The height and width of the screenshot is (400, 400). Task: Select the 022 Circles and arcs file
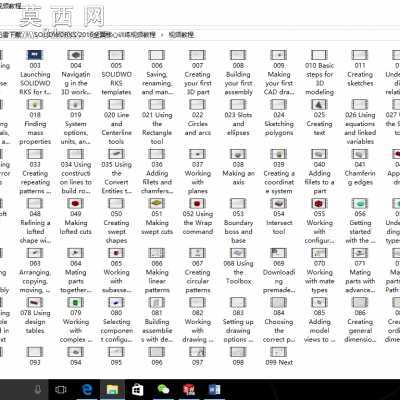coord(197,118)
